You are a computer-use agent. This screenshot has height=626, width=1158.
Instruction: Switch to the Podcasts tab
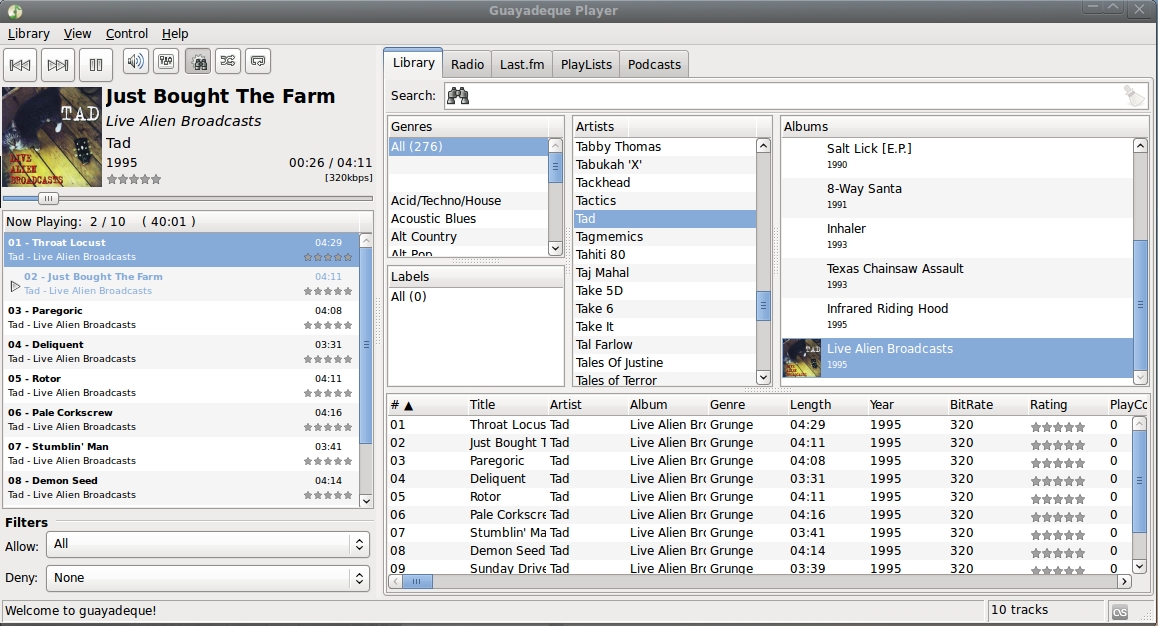[654, 64]
